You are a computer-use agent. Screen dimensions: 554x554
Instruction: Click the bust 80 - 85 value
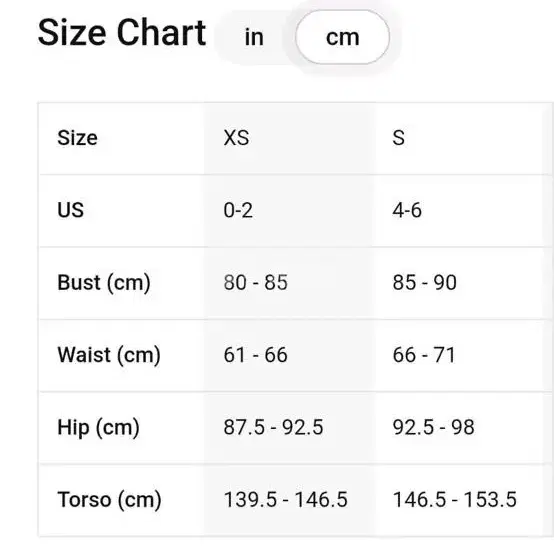point(256,282)
